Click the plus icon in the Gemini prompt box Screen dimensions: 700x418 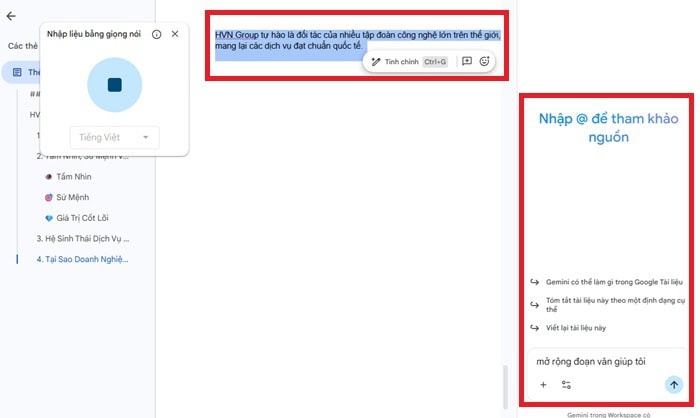tap(543, 385)
